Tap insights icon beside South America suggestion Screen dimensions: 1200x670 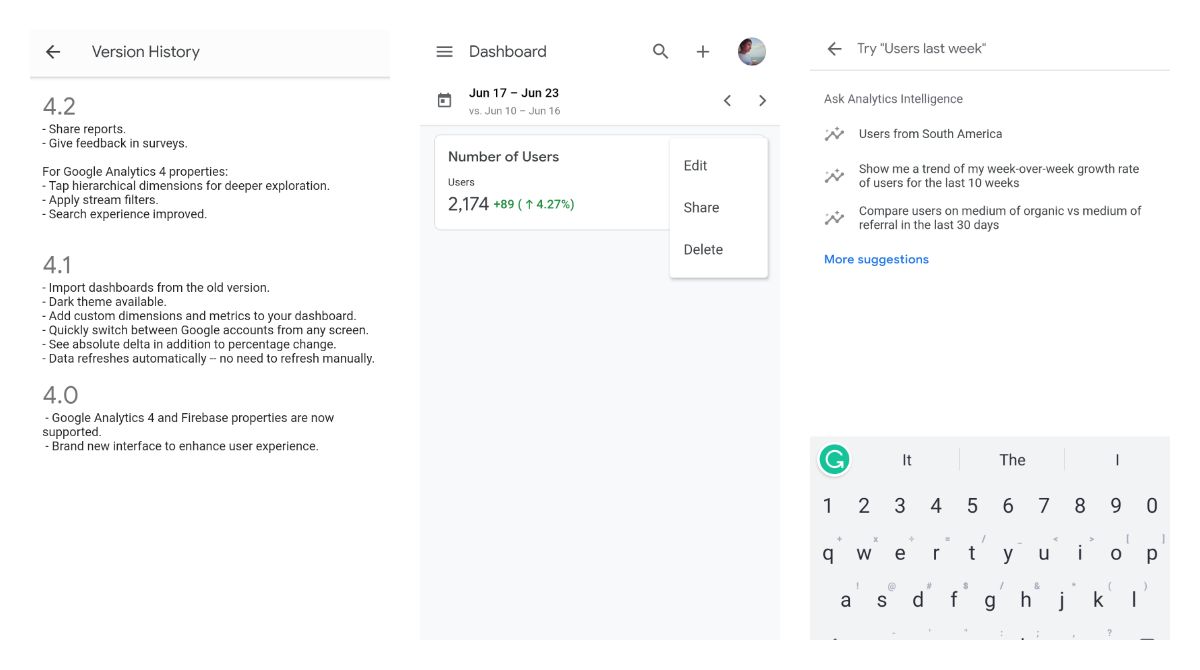(x=834, y=134)
